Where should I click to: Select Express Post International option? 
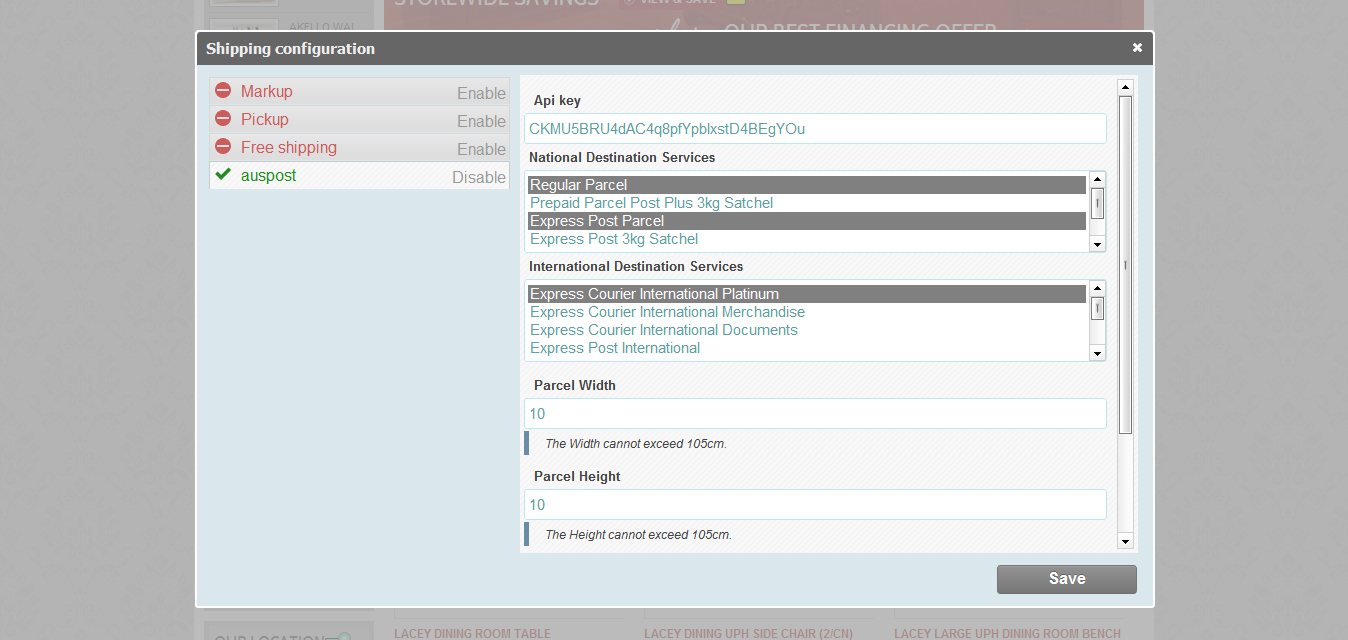(807, 348)
